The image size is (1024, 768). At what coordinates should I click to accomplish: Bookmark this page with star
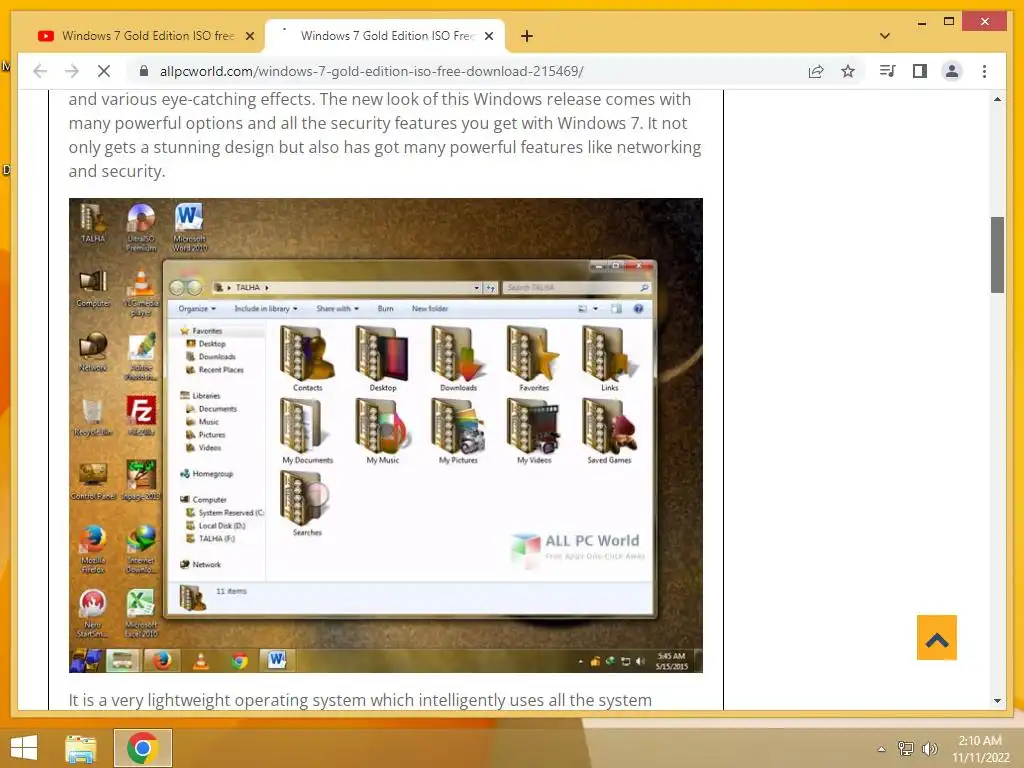[x=848, y=71]
